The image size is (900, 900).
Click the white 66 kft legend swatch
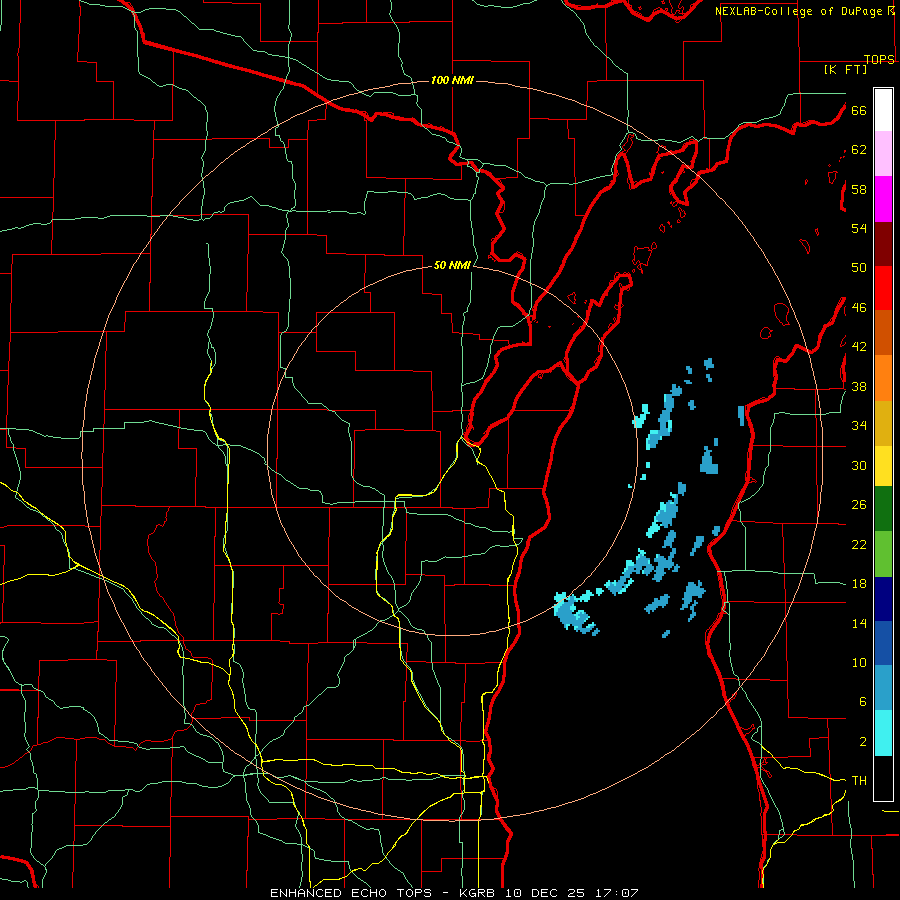(883, 110)
